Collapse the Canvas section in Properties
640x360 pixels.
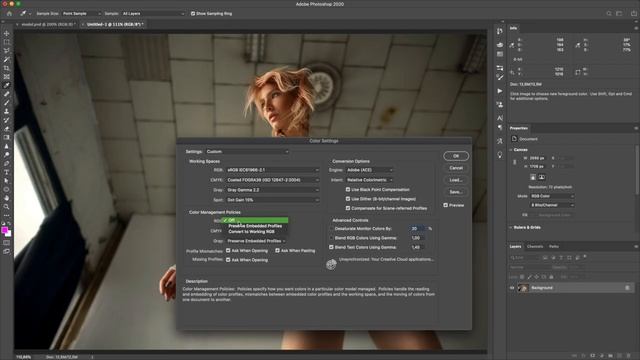click(511, 150)
